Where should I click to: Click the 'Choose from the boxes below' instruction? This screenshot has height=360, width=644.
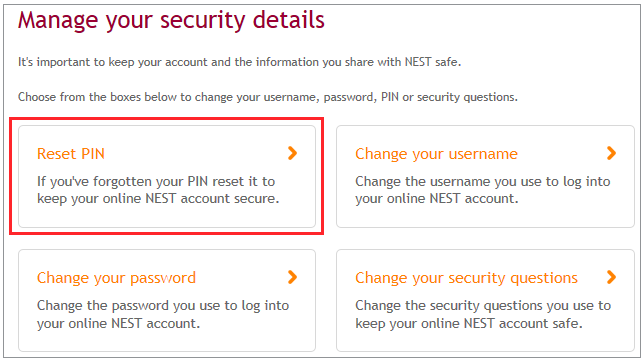[x=268, y=97]
